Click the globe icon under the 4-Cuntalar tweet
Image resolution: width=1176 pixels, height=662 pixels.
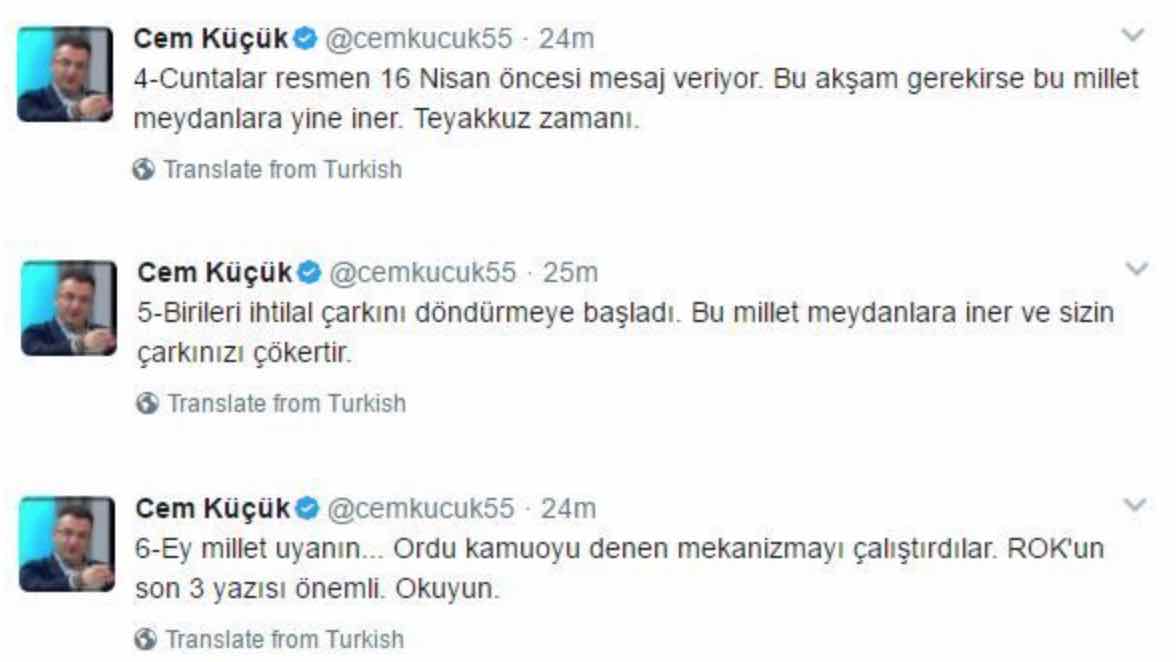point(144,170)
